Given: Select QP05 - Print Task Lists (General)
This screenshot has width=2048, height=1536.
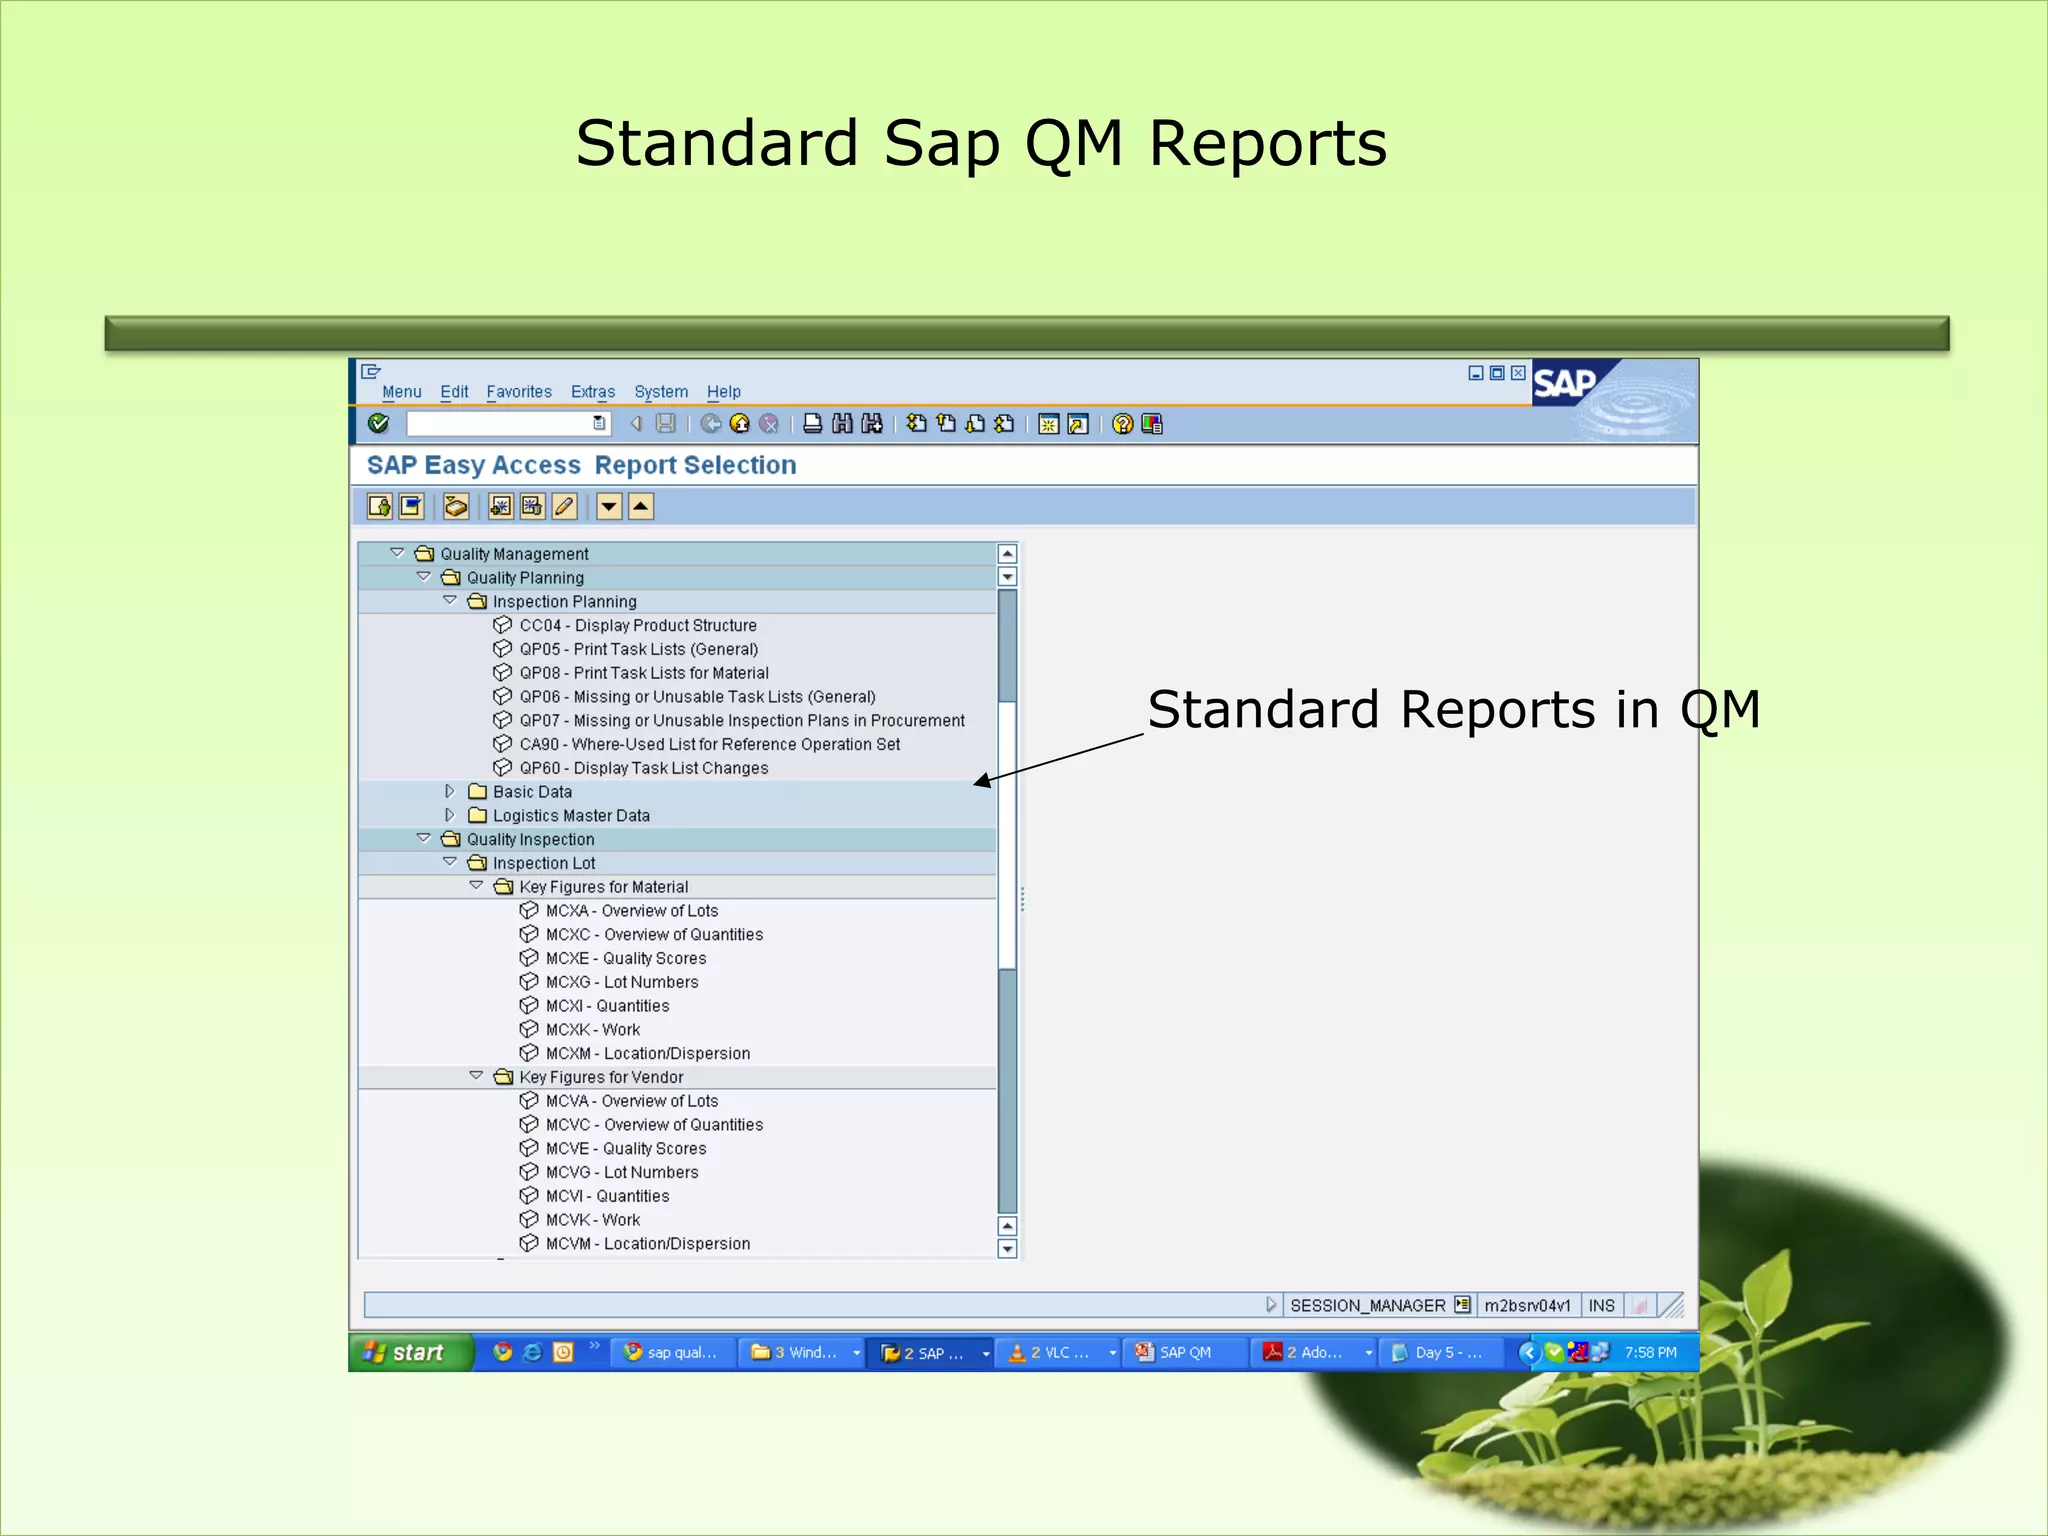Looking at the screenshot, I should [639, 649].
